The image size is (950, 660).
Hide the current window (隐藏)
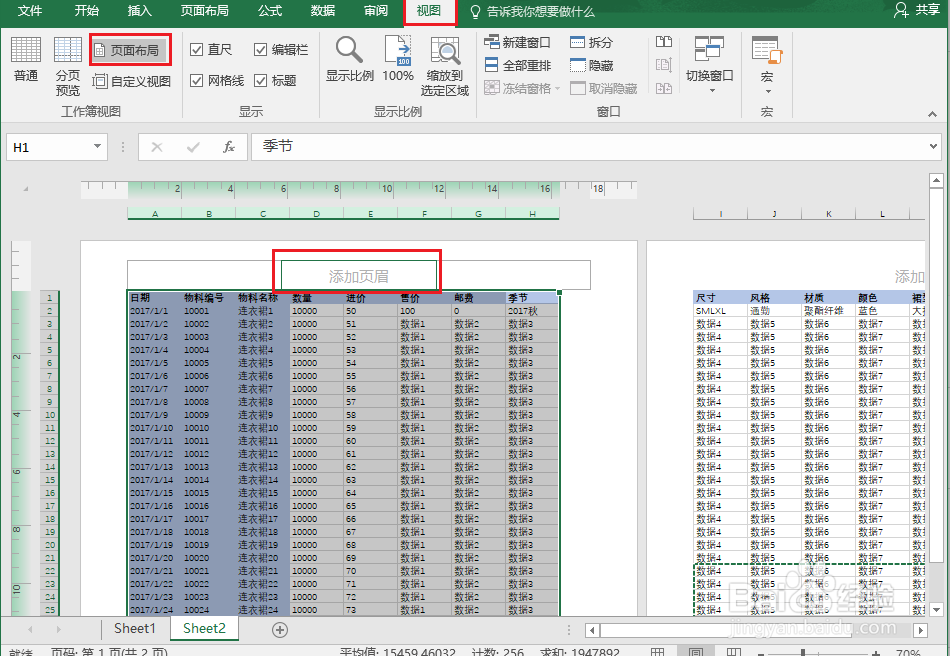(591, 65)
